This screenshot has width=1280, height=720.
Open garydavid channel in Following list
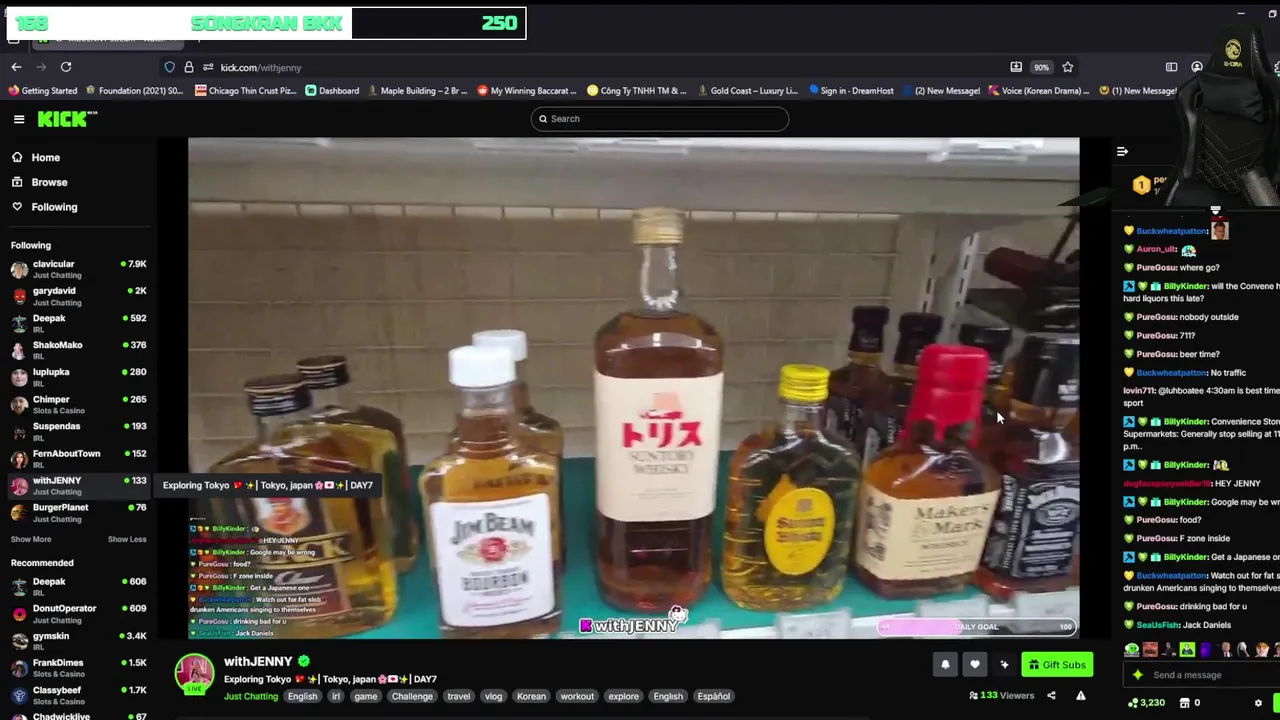click(78, 295)
